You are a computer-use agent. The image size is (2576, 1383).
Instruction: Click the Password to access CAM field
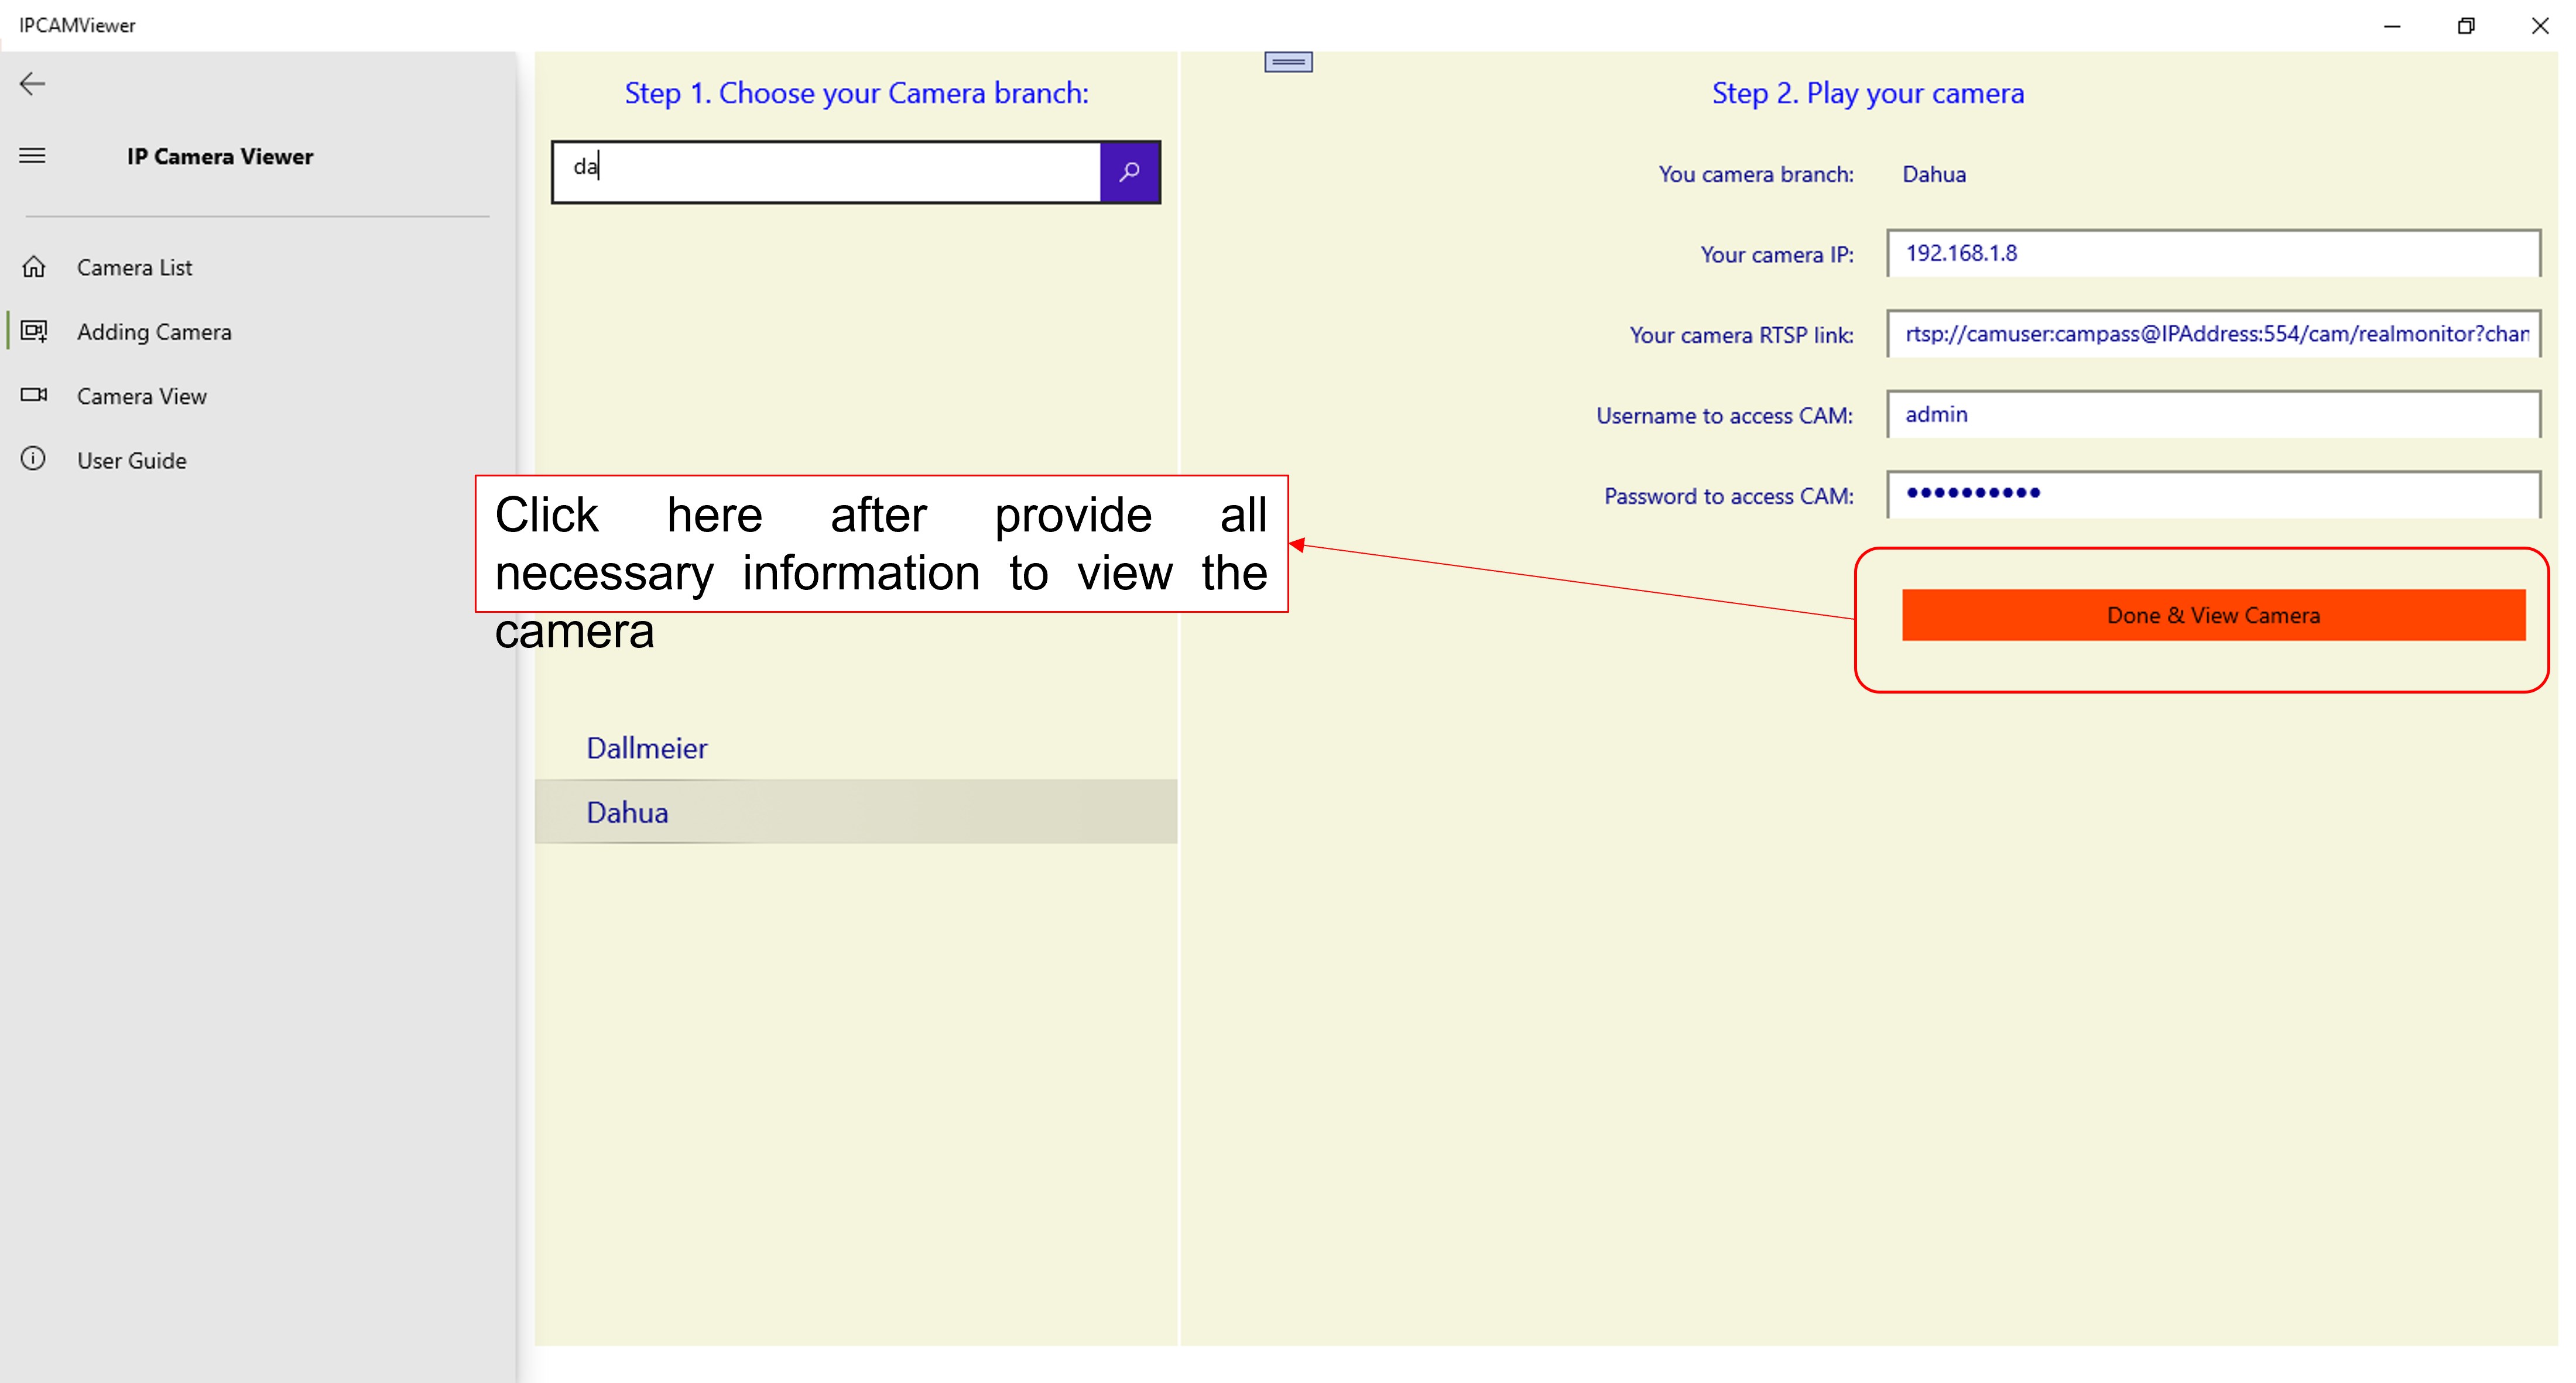(2212, 495)
